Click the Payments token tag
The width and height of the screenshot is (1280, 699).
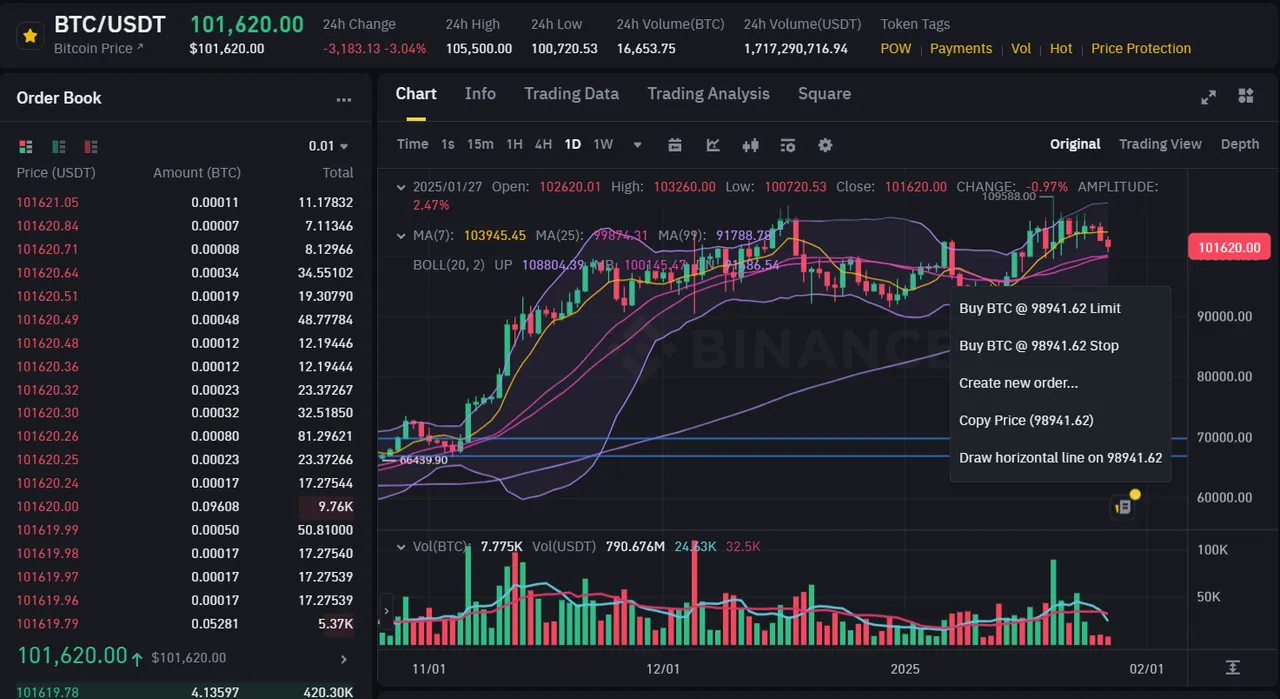961,48
